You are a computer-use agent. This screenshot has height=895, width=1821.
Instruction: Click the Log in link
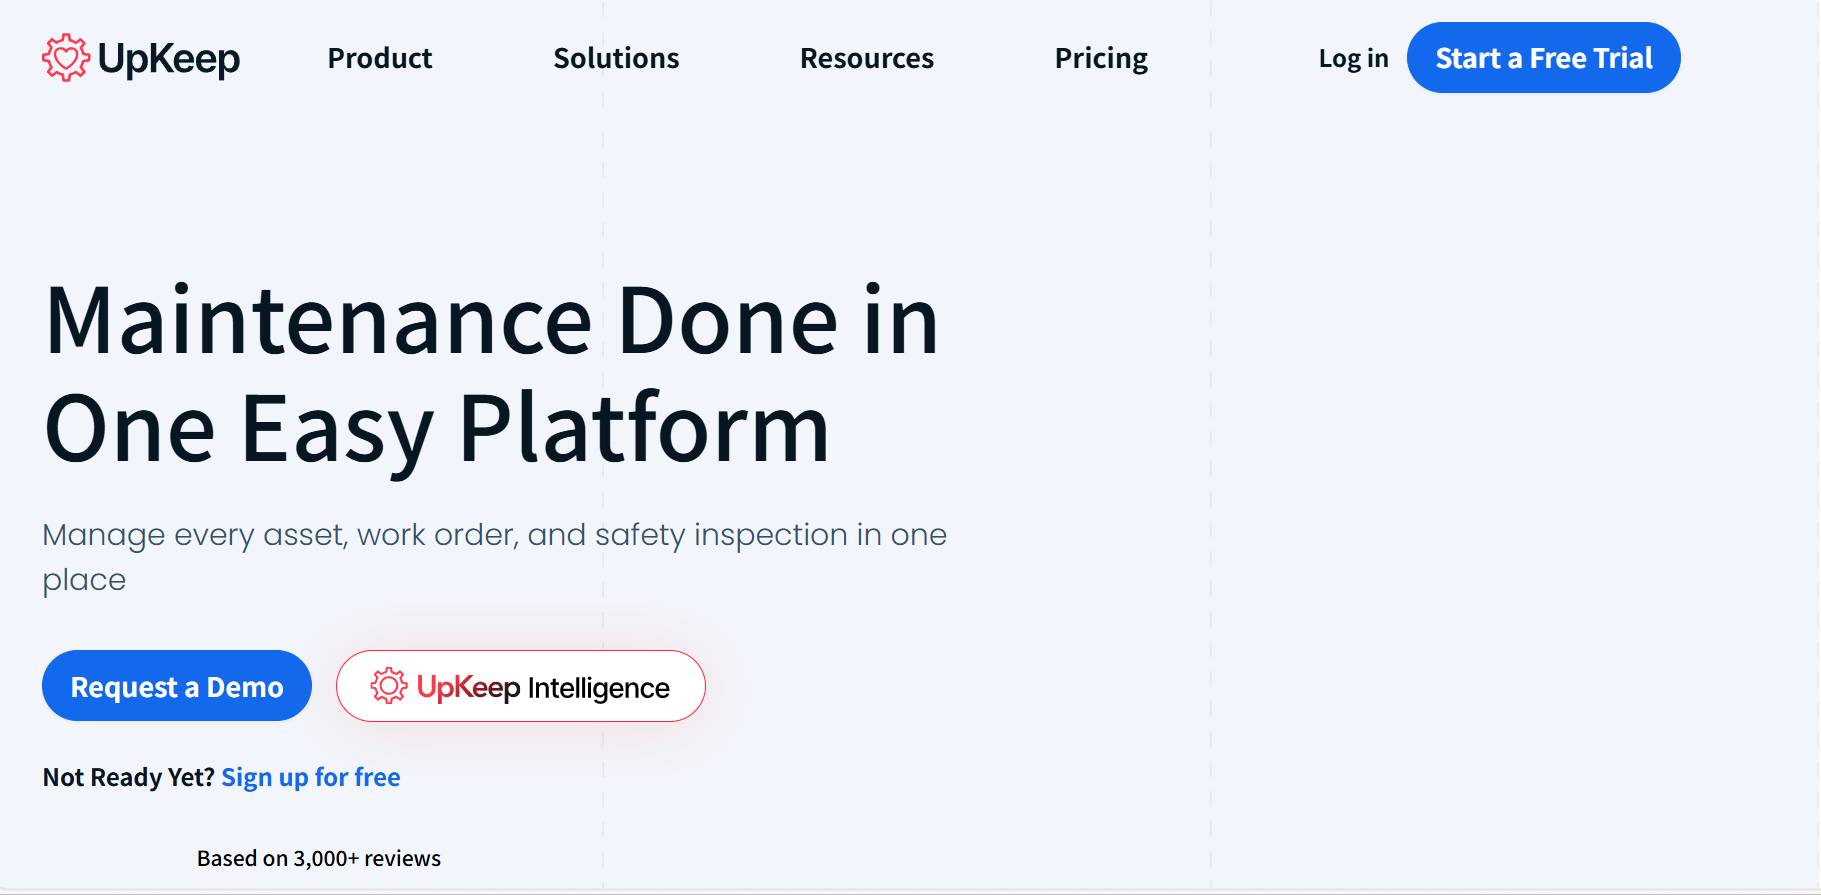click(x=1353, y=59)
